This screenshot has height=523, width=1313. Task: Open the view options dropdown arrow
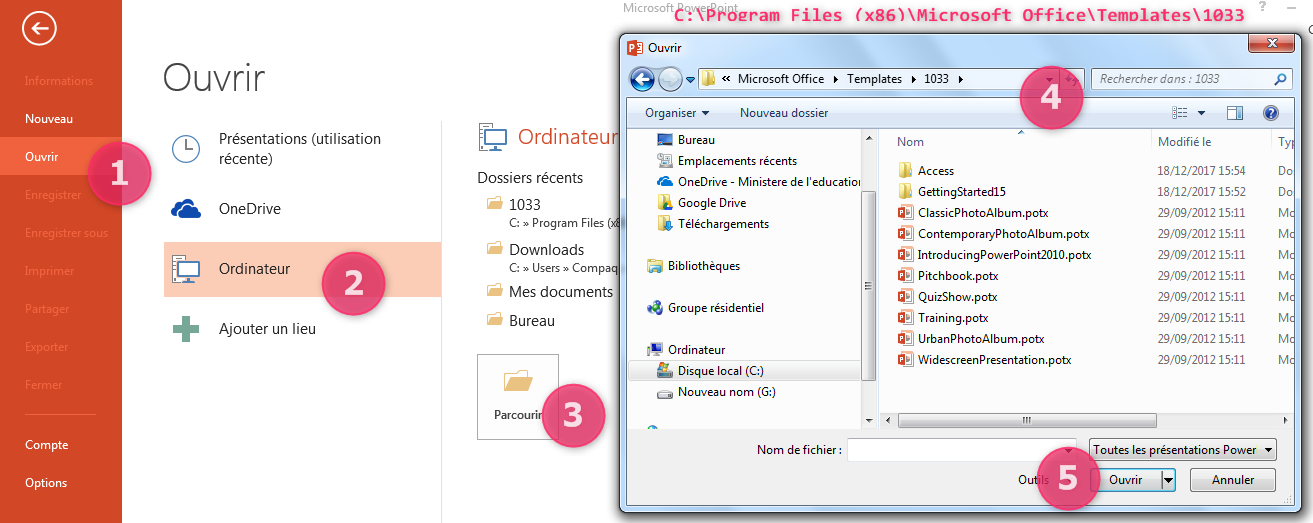point(1201,114)
